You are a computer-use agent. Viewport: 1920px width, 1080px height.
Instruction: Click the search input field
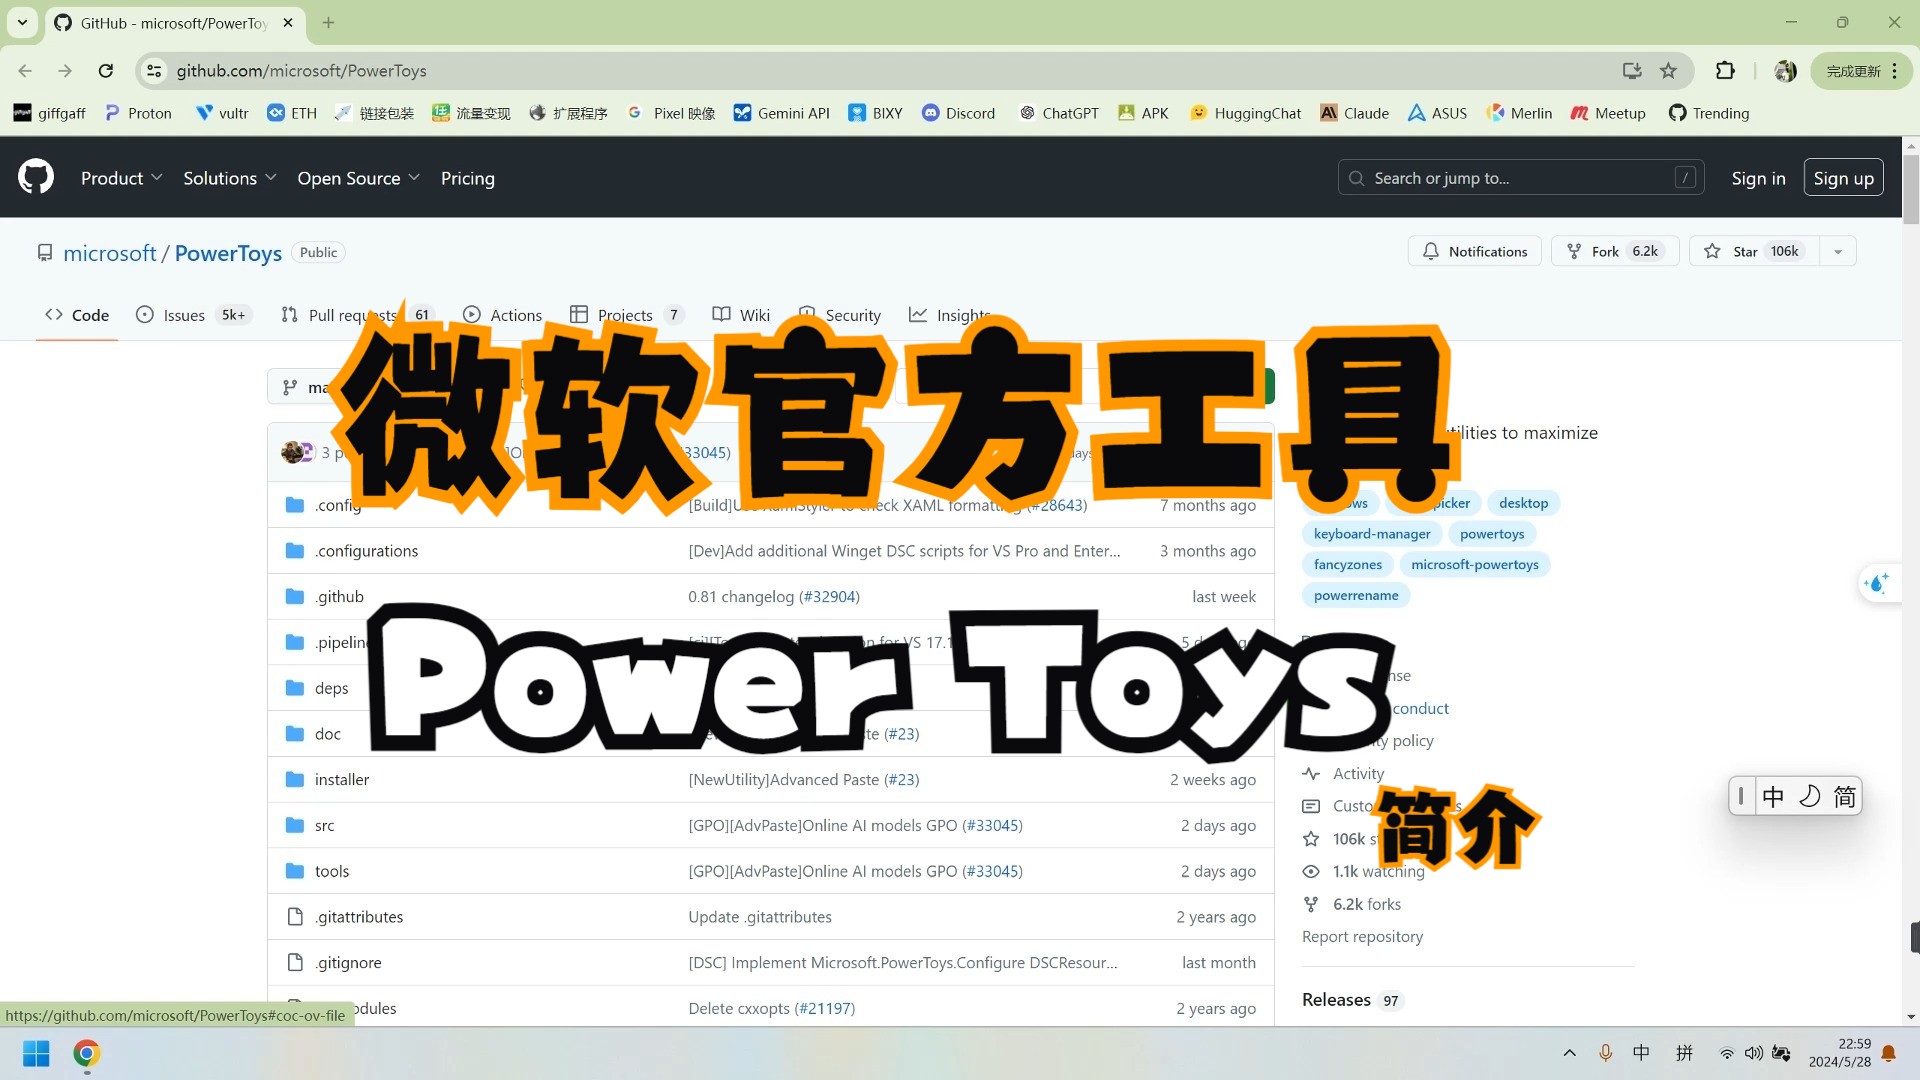1520,177
